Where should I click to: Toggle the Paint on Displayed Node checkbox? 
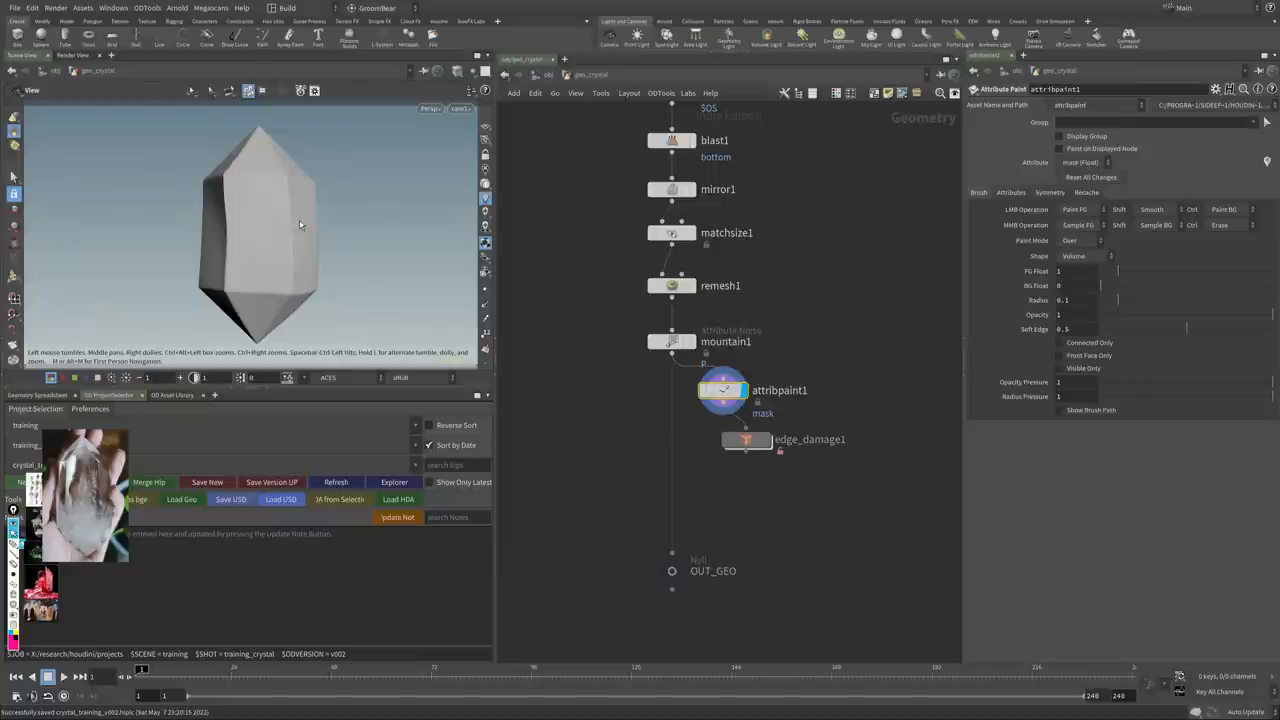pos(1059,148)
